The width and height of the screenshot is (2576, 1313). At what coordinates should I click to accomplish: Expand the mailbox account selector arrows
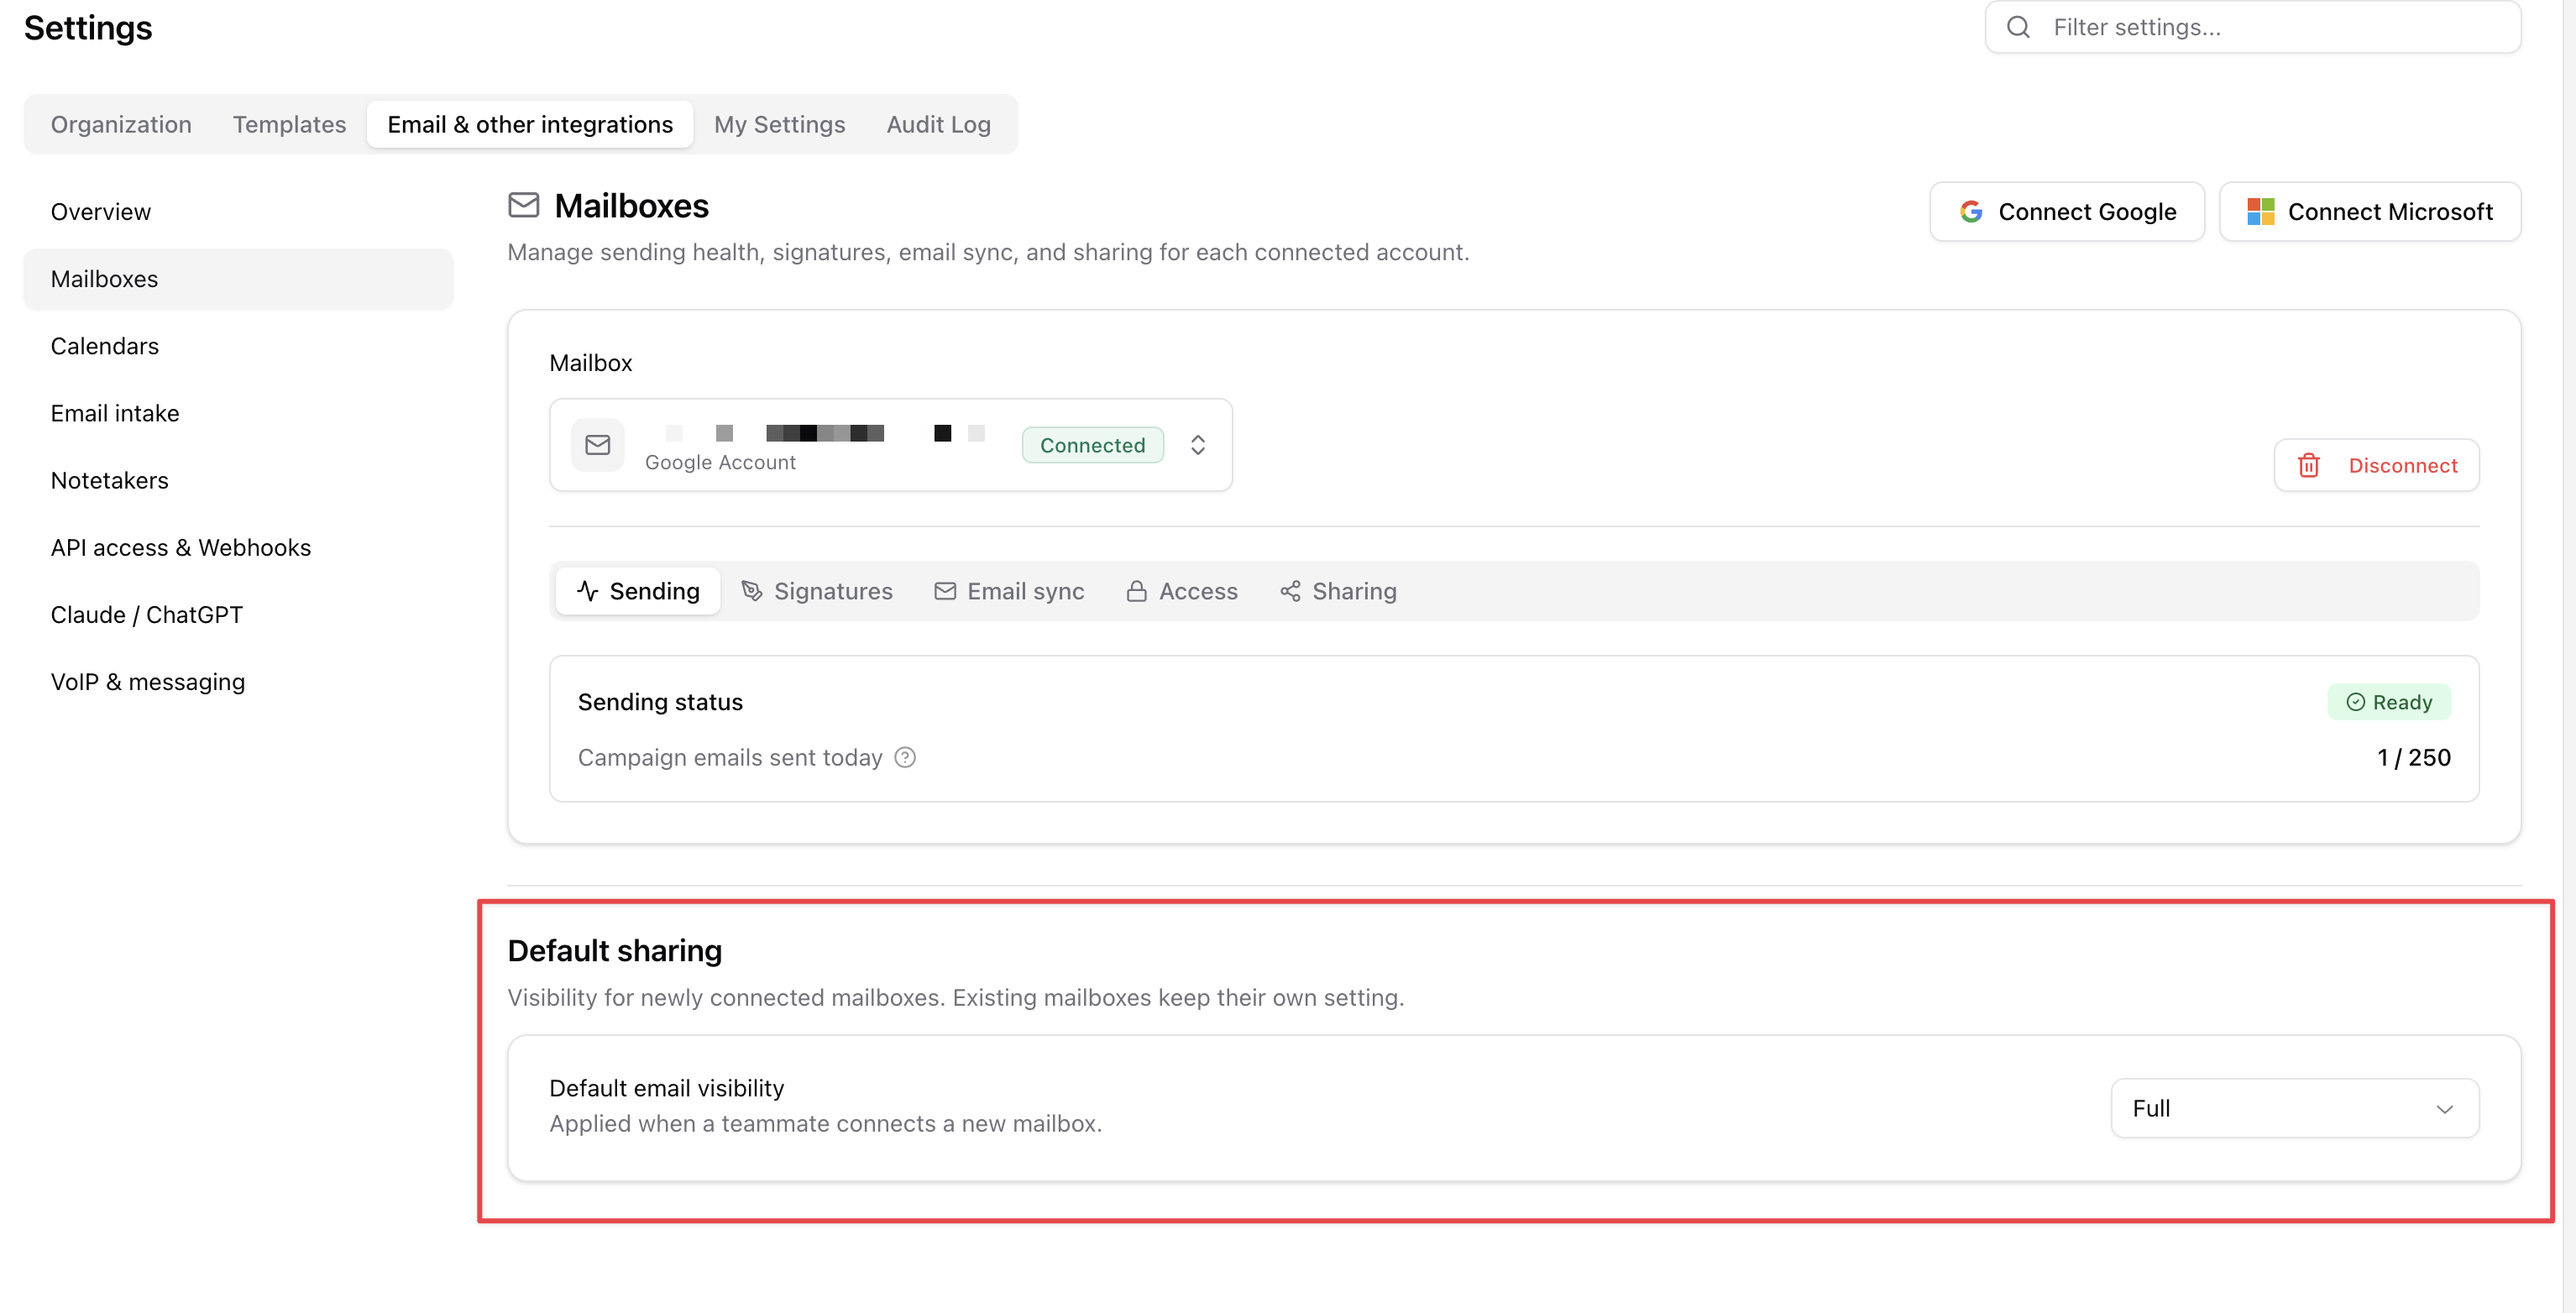[x=1197, y=445]
